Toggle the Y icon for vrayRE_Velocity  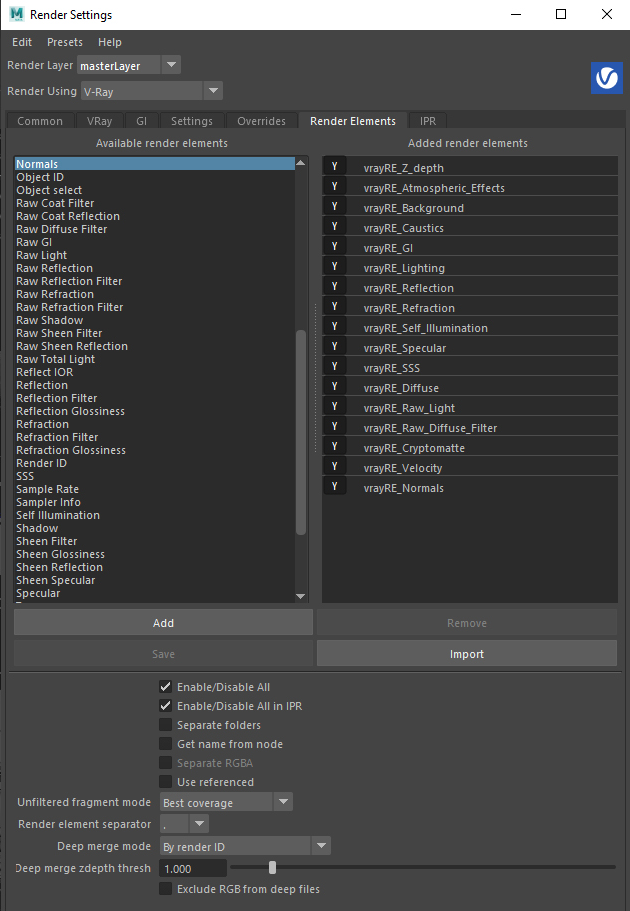pos(335,467)
